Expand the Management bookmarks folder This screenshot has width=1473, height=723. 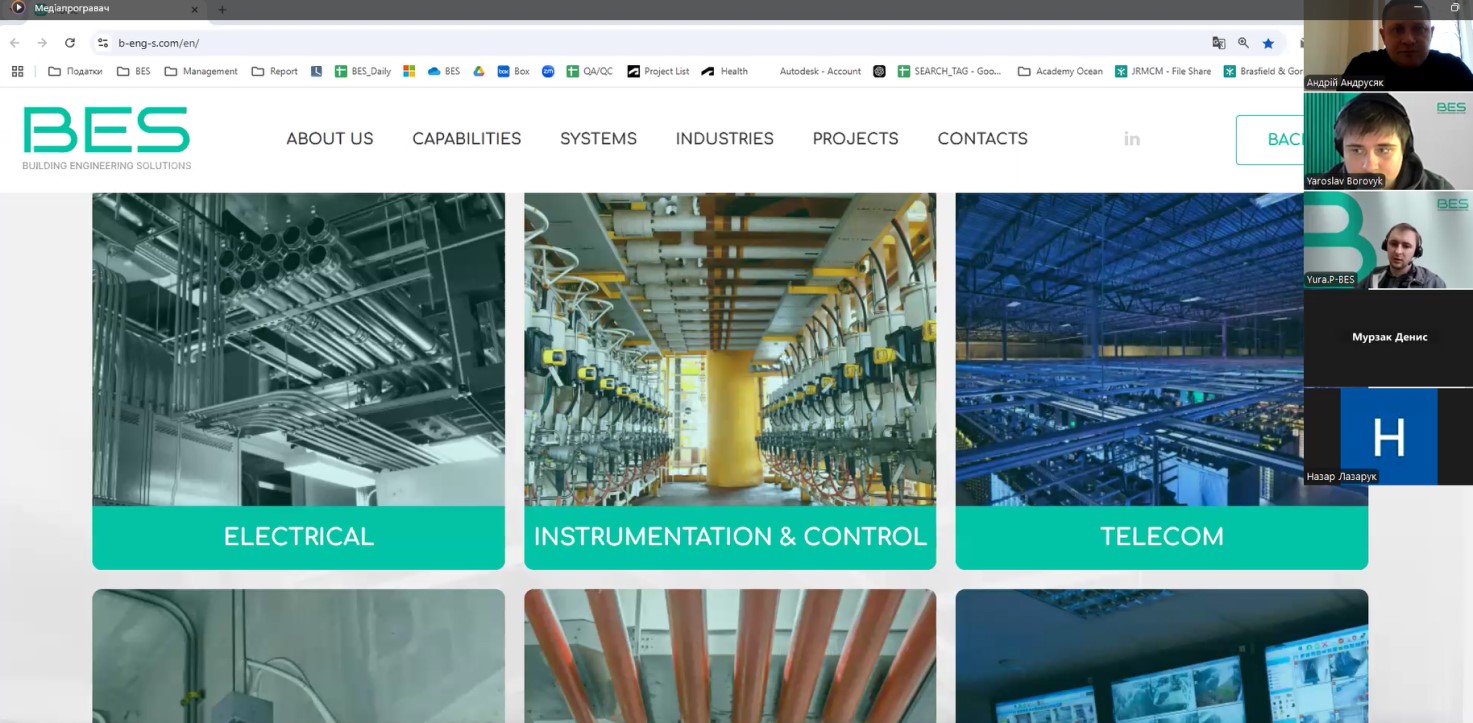[x=201, y=71]
